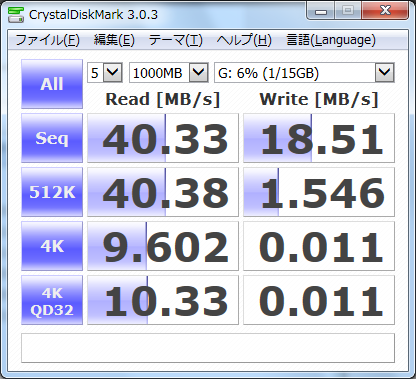Click the 512K write result 1.546
Image resolution: width=416 pixels, height=379 pixels.
319,192
